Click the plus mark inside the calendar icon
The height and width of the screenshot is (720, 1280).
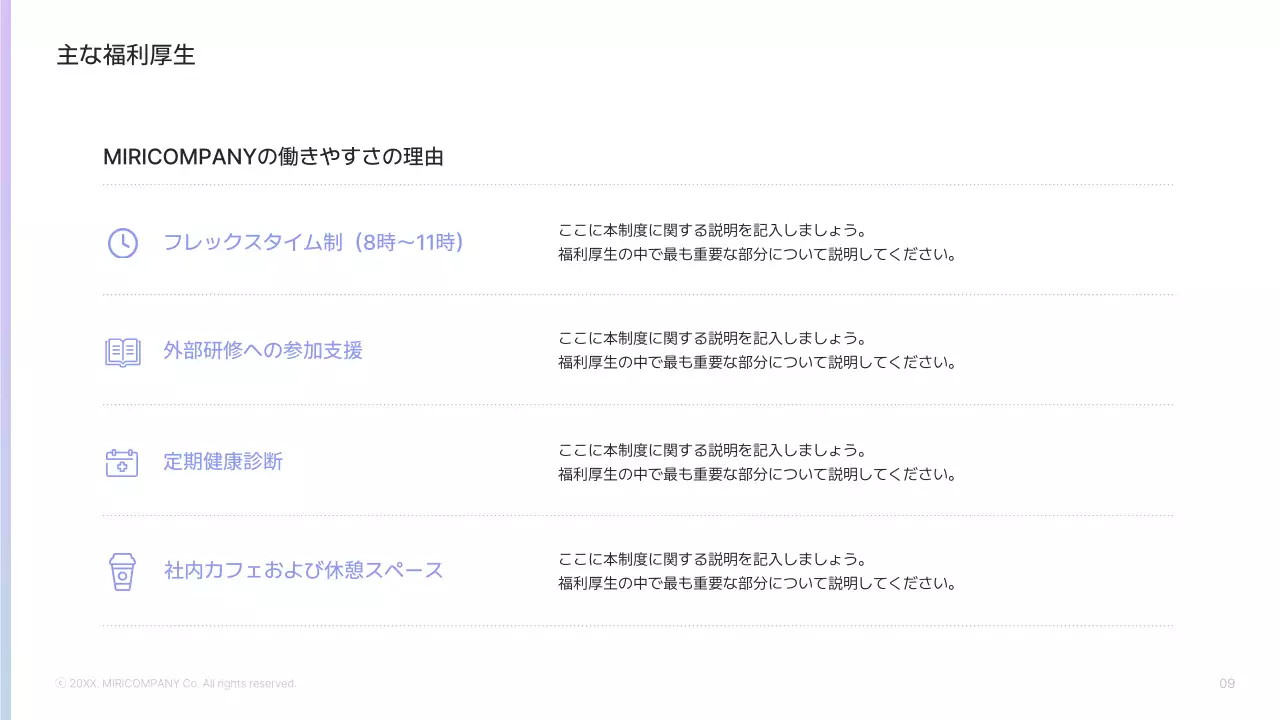tap(121, 465)
